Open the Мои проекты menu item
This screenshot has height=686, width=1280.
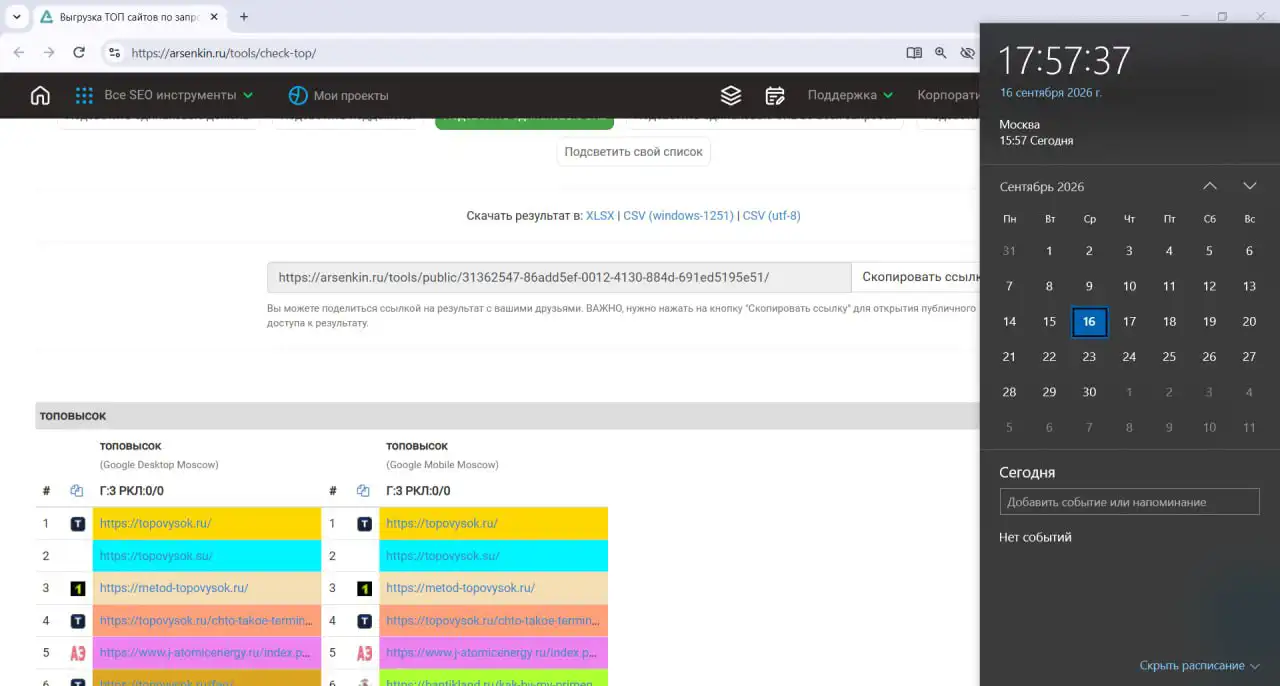click(351, 96)
